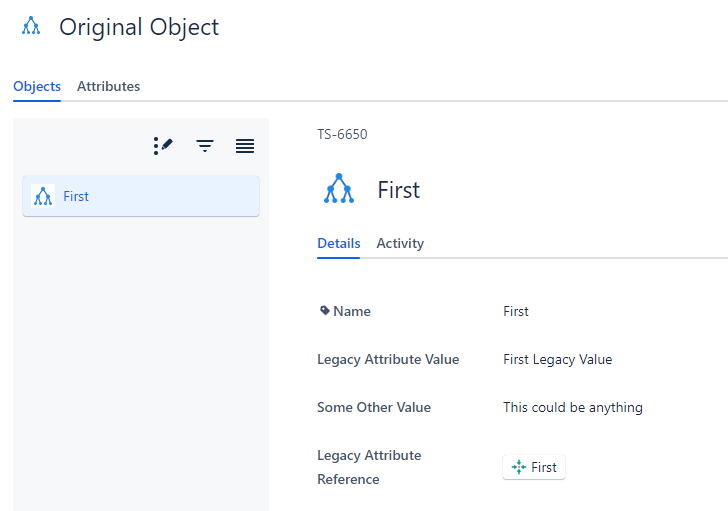Open bulk edit via dots-and-pencil icon
Image resolution: width=728 pixels, height=511 pixels.
click(x=163, y=146)
